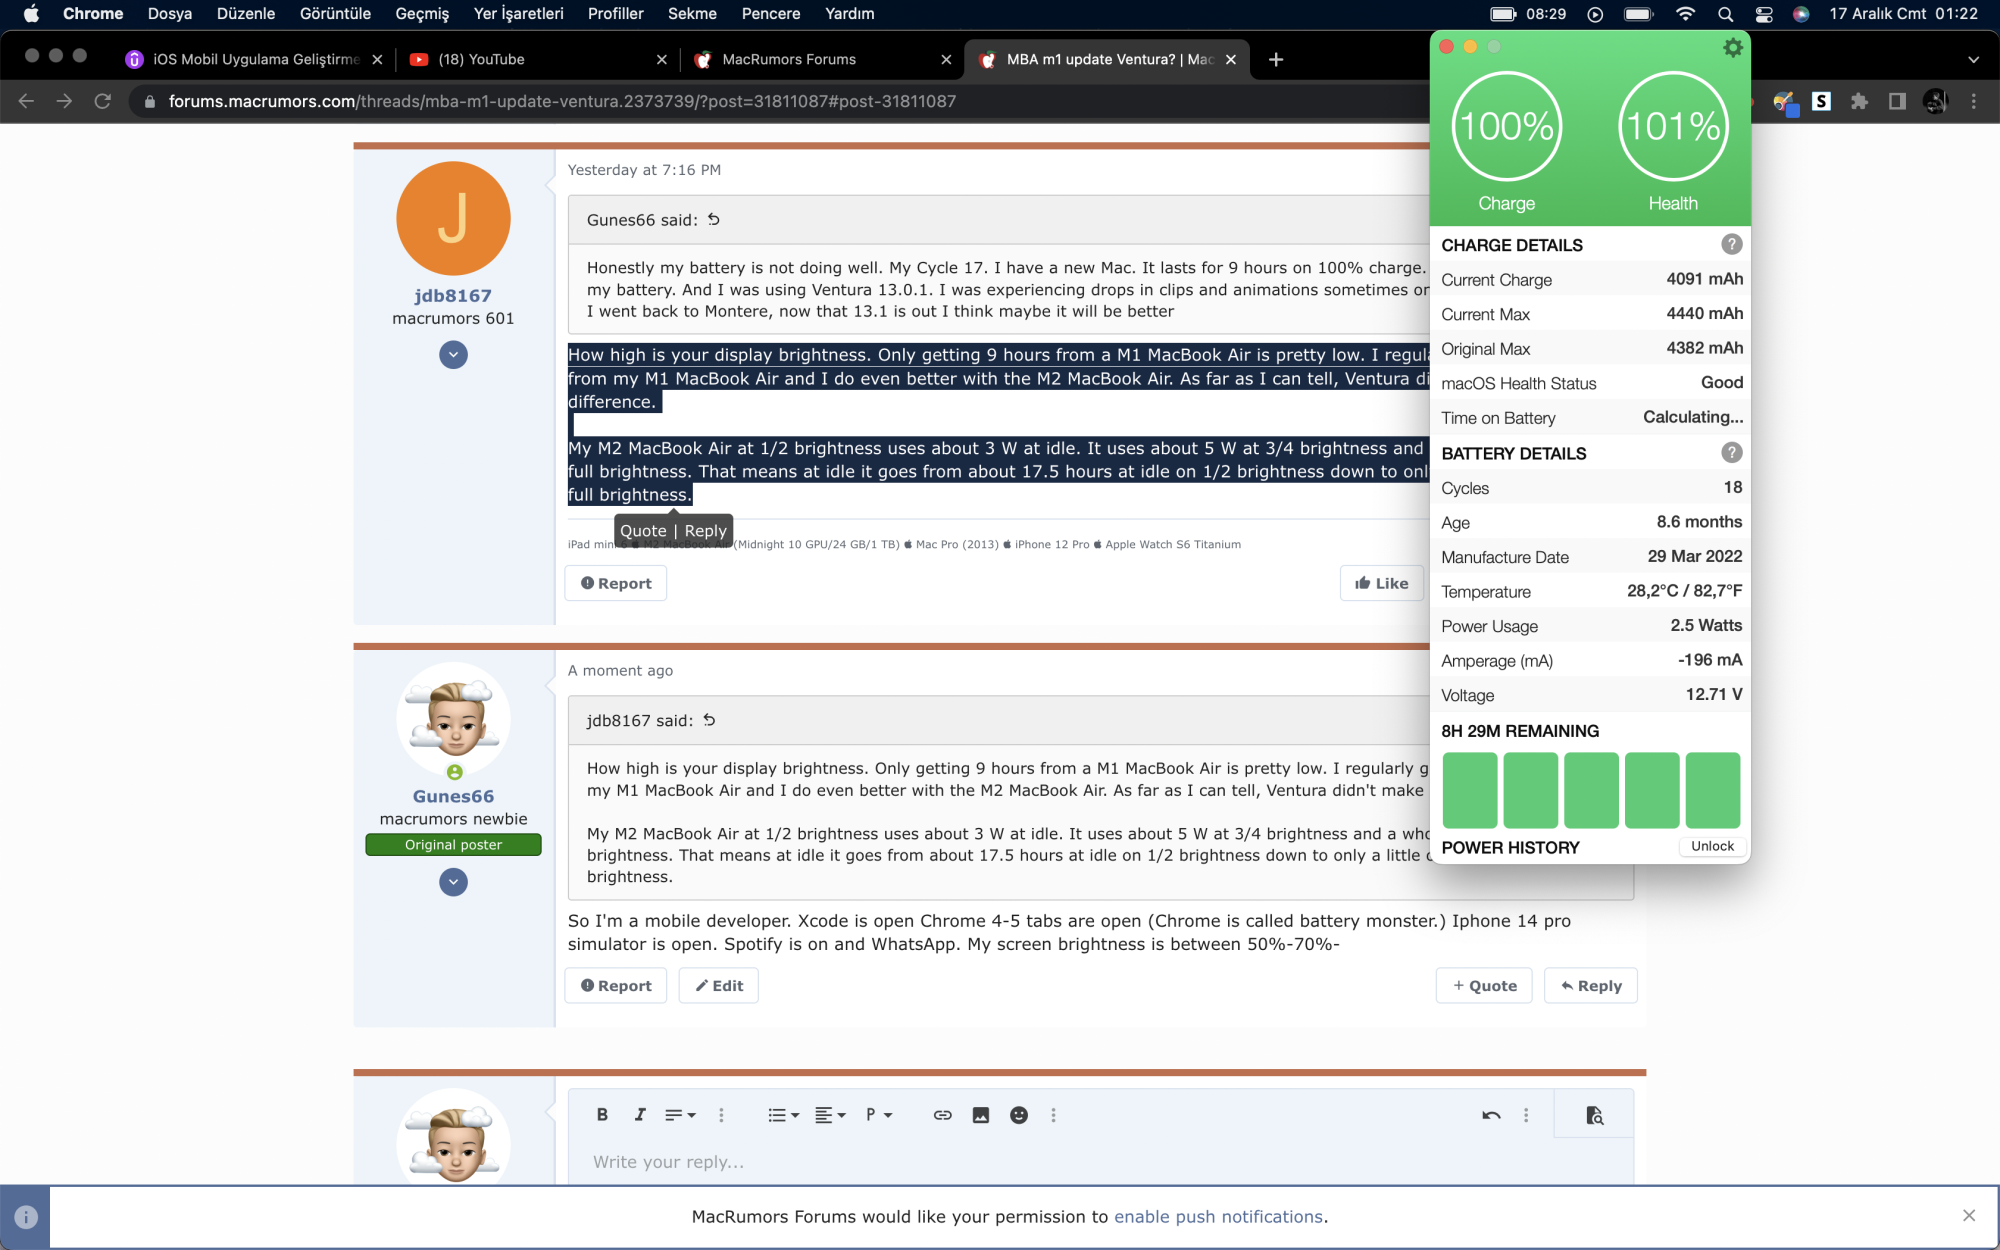Open Düzenle menu
This screenshot has width=2000, height=1250.
pyautogui.click(x=245, y=14)
